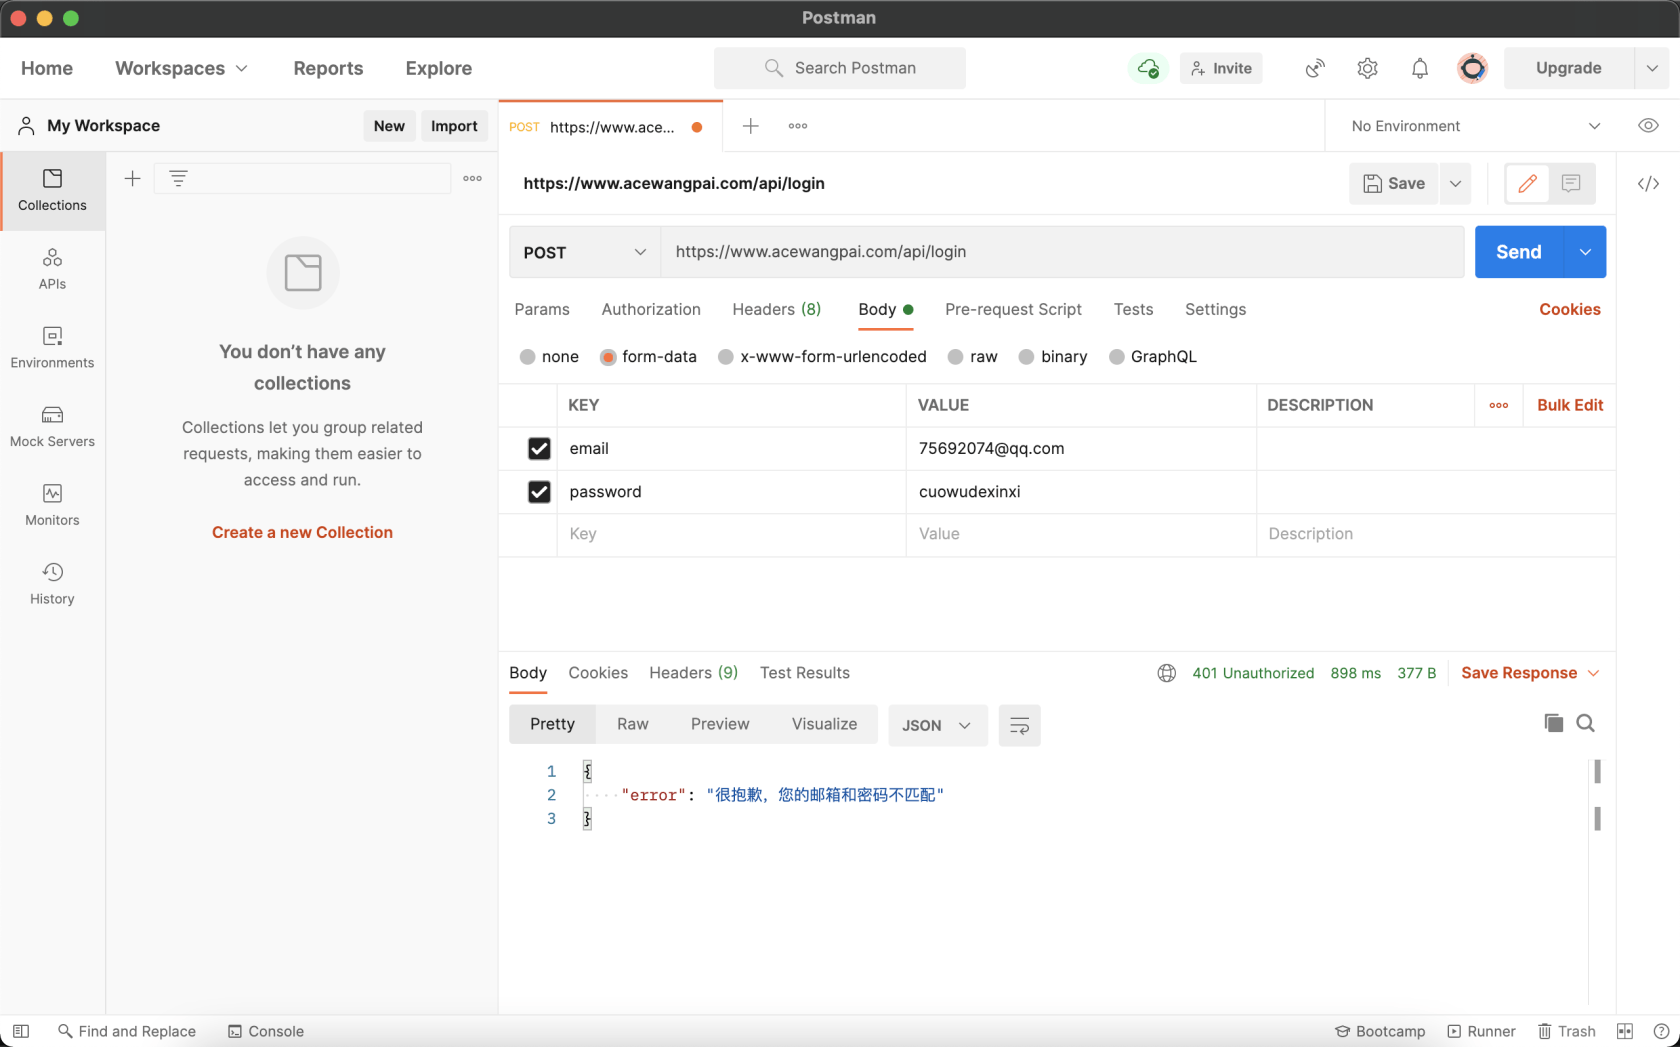Viewport: 1680px width, 1047px height.
Task: Click the Import button
Action: (454, 126)
